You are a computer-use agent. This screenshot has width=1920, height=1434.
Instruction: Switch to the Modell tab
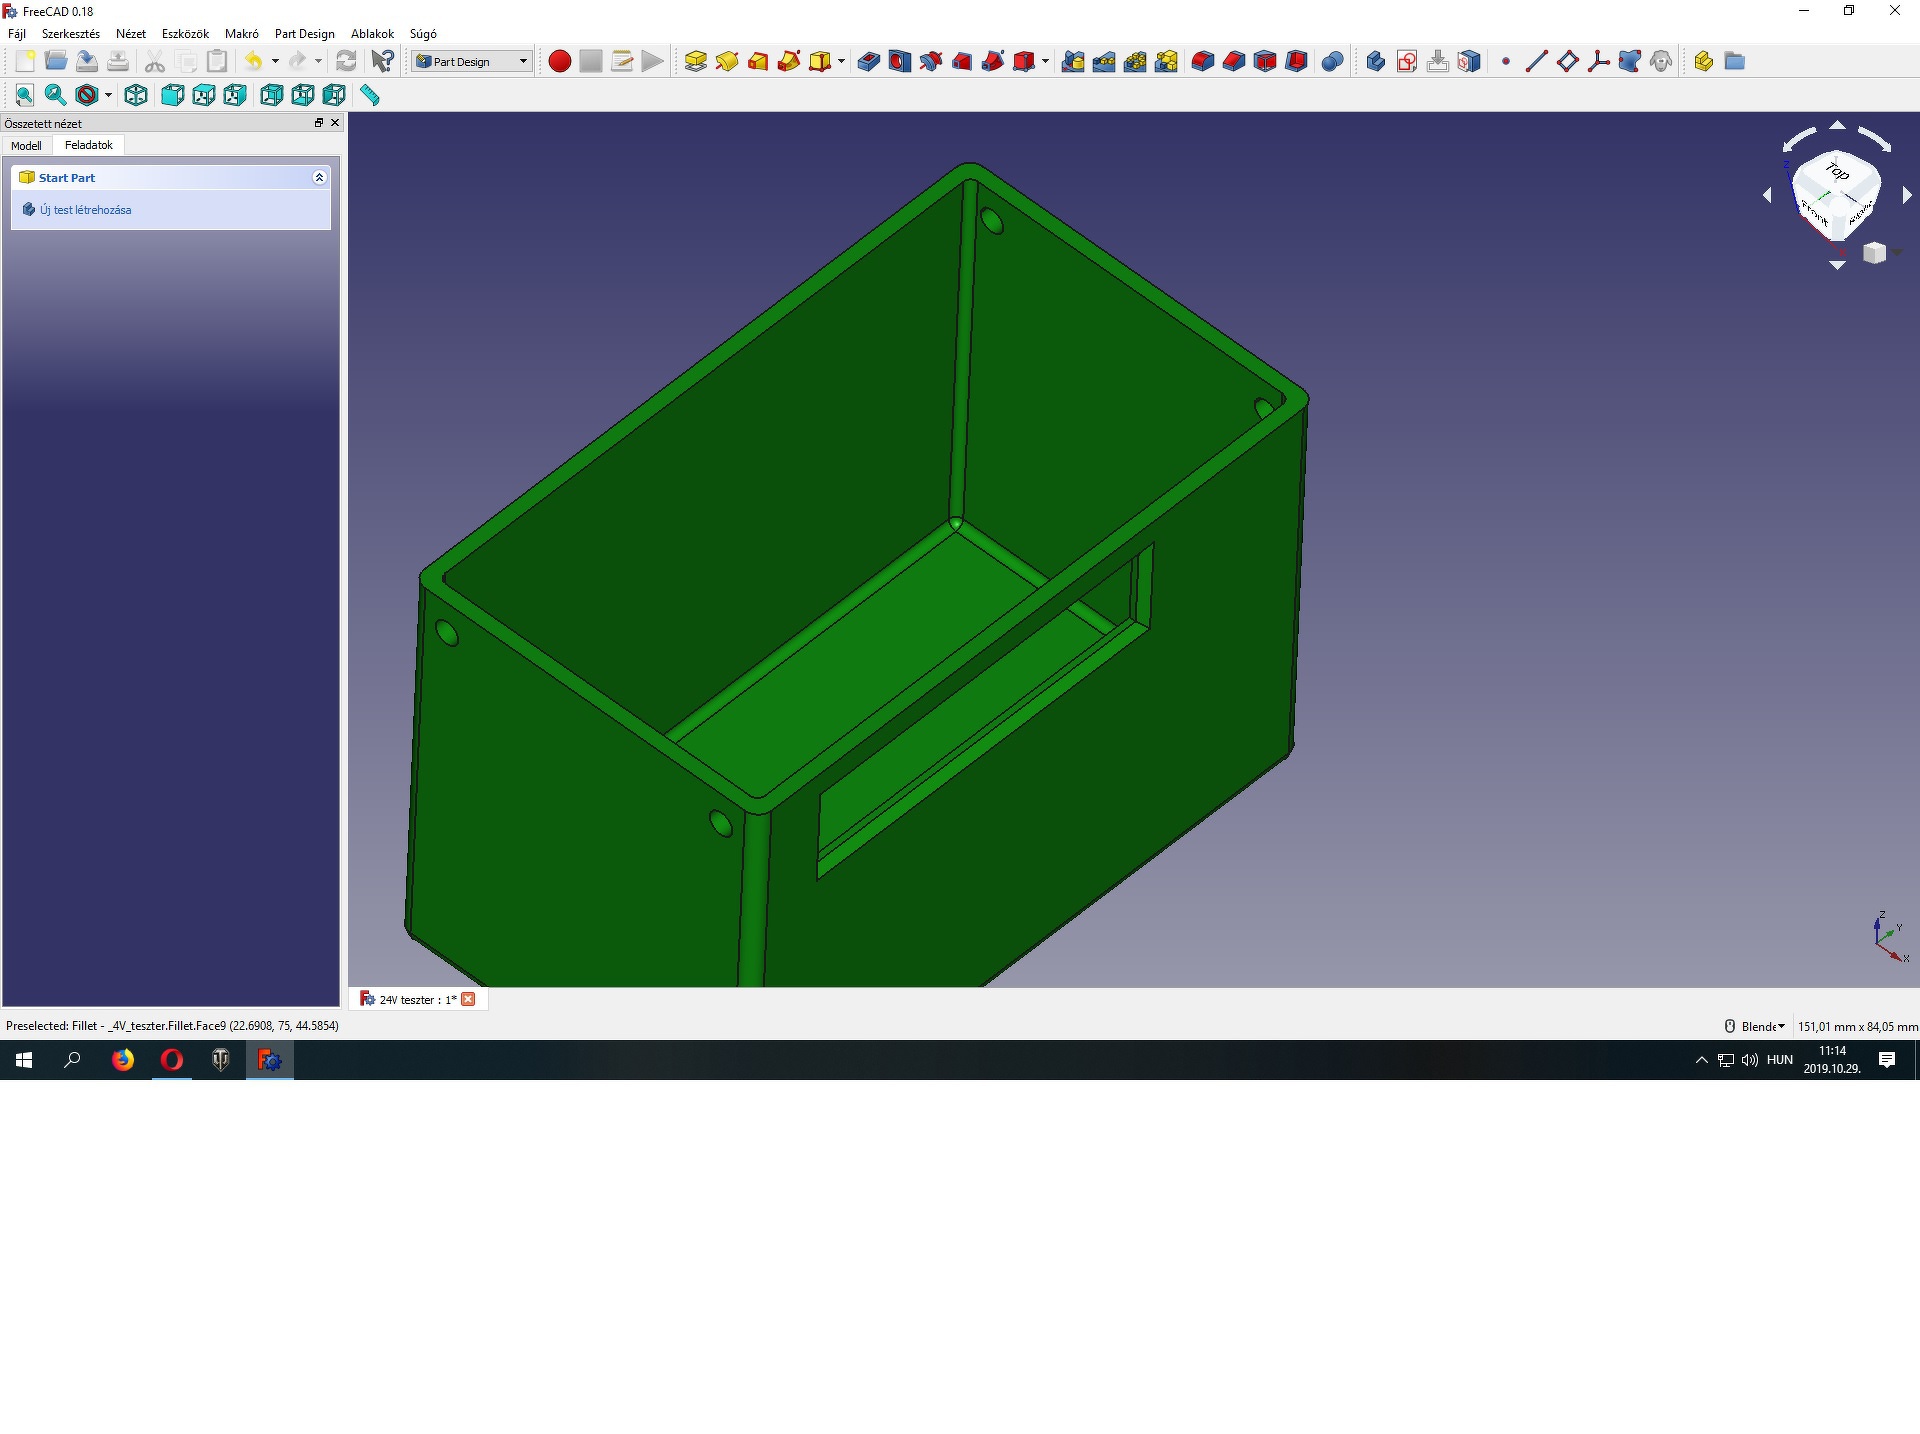26,146
